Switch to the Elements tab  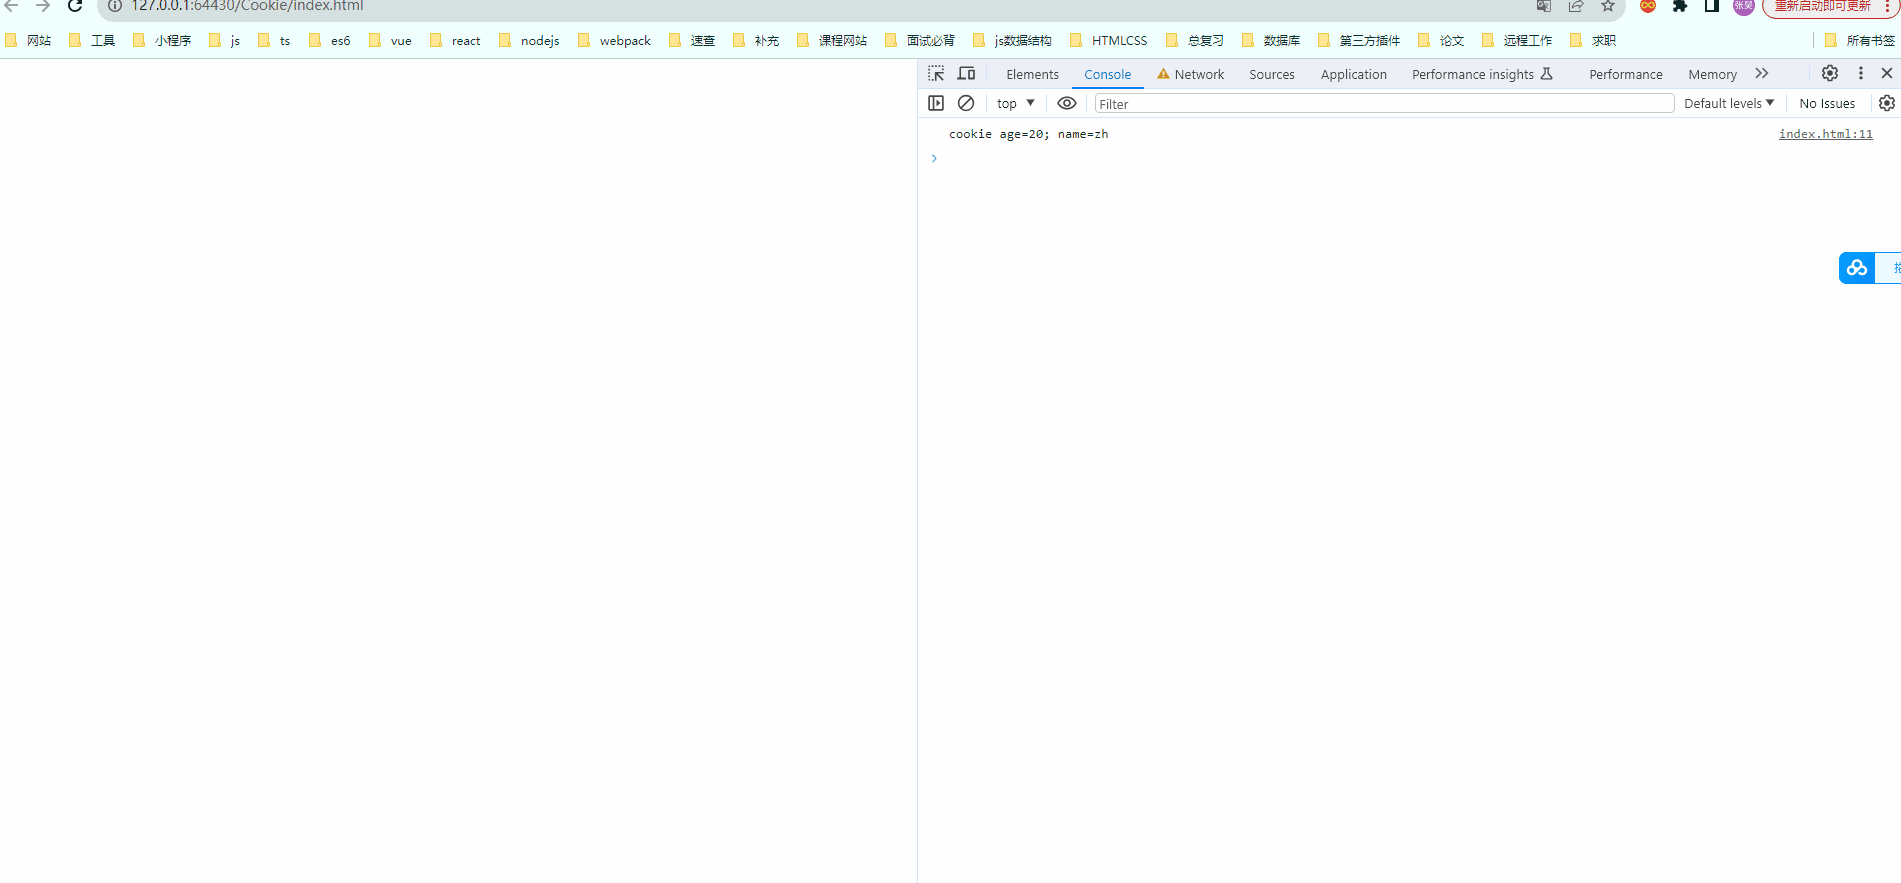point(1032,74)
